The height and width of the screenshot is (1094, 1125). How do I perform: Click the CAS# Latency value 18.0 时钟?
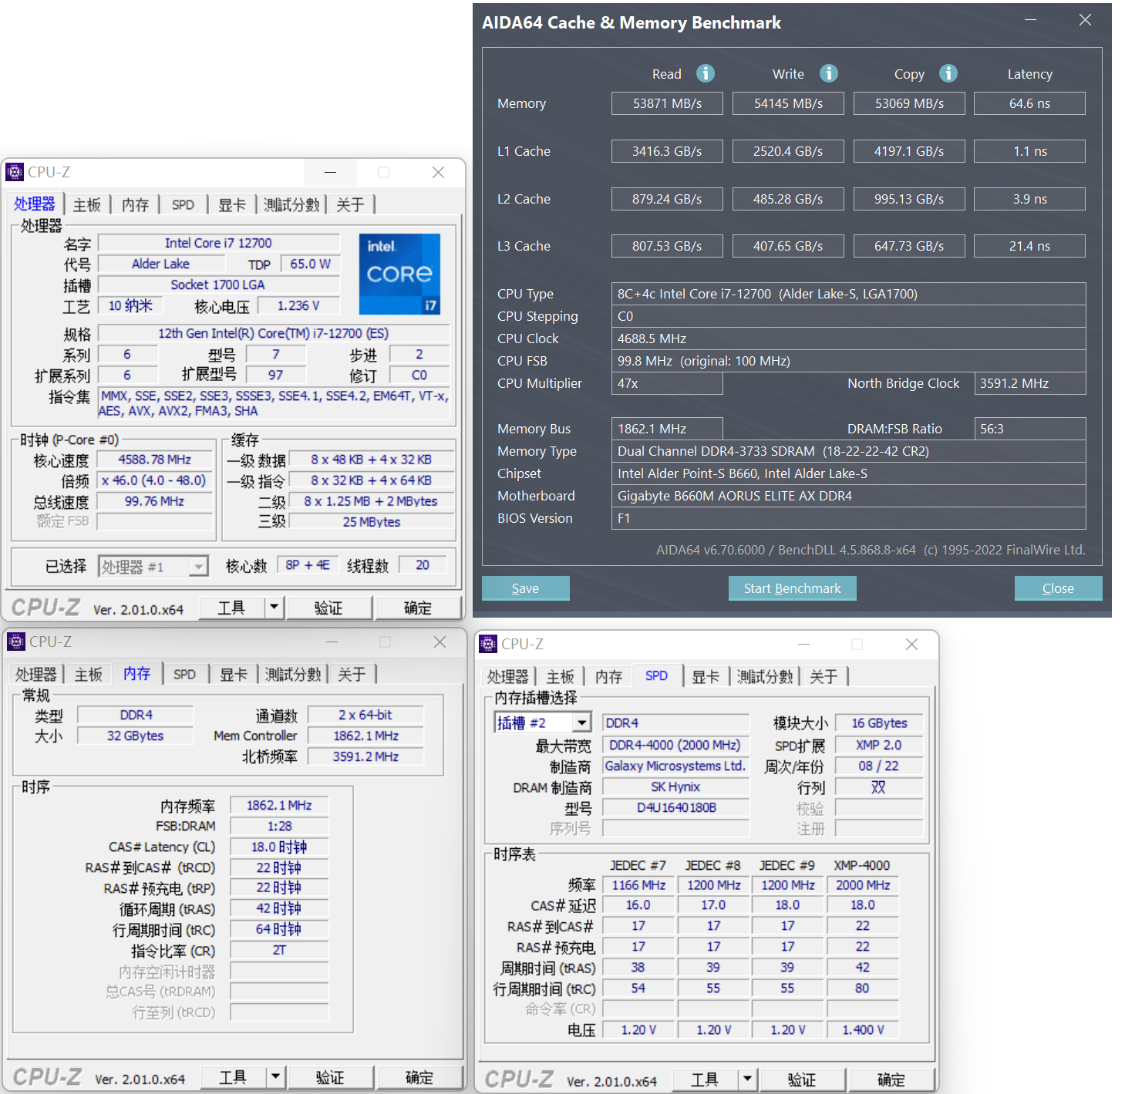[279, 847]
